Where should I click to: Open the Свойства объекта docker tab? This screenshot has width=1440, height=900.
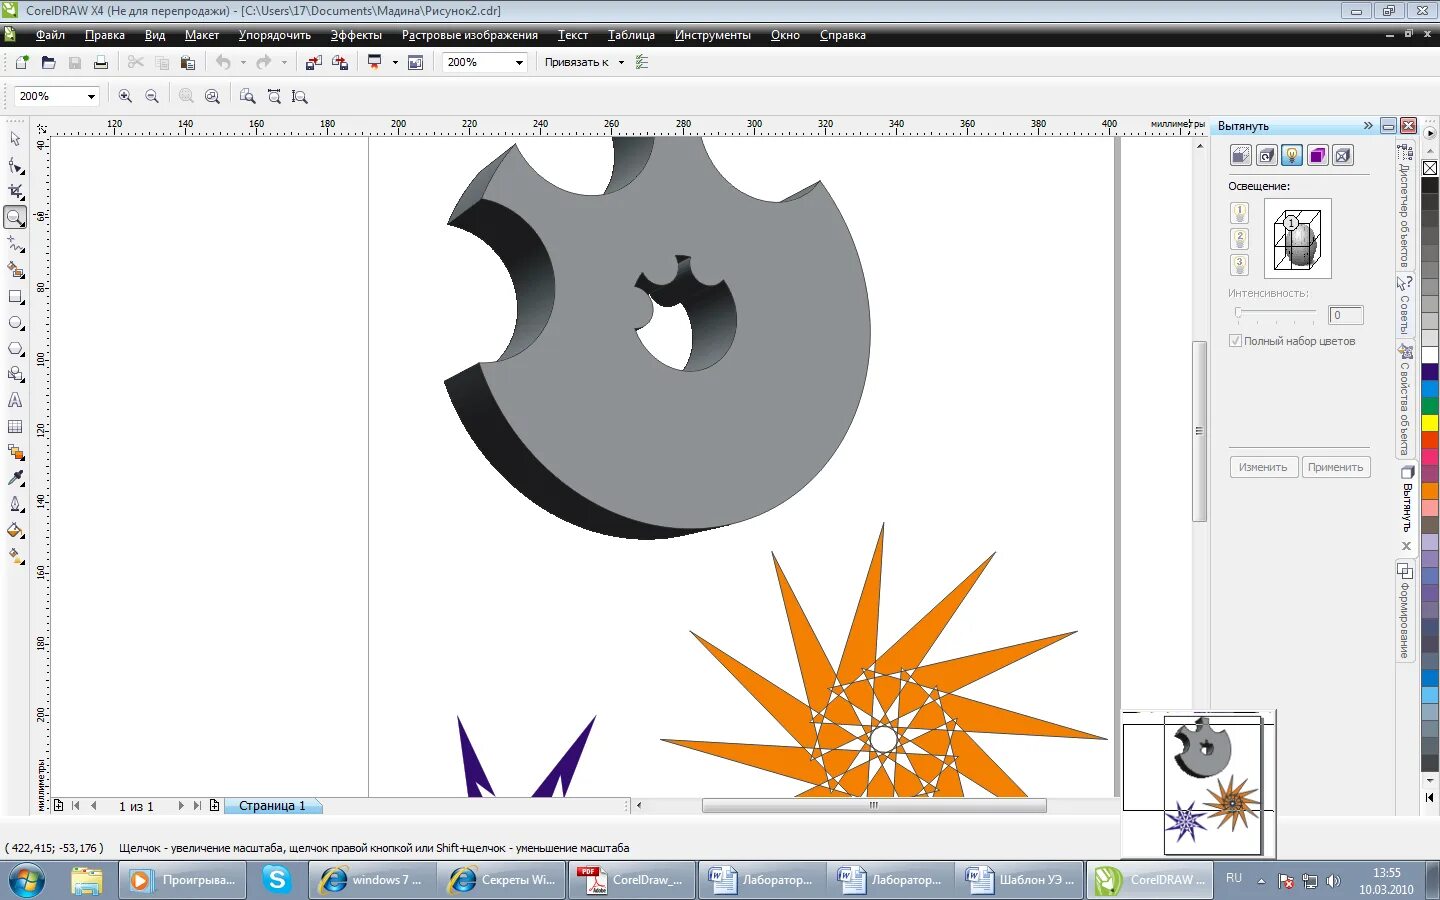pyautogui.click(x=1405, y=400)
